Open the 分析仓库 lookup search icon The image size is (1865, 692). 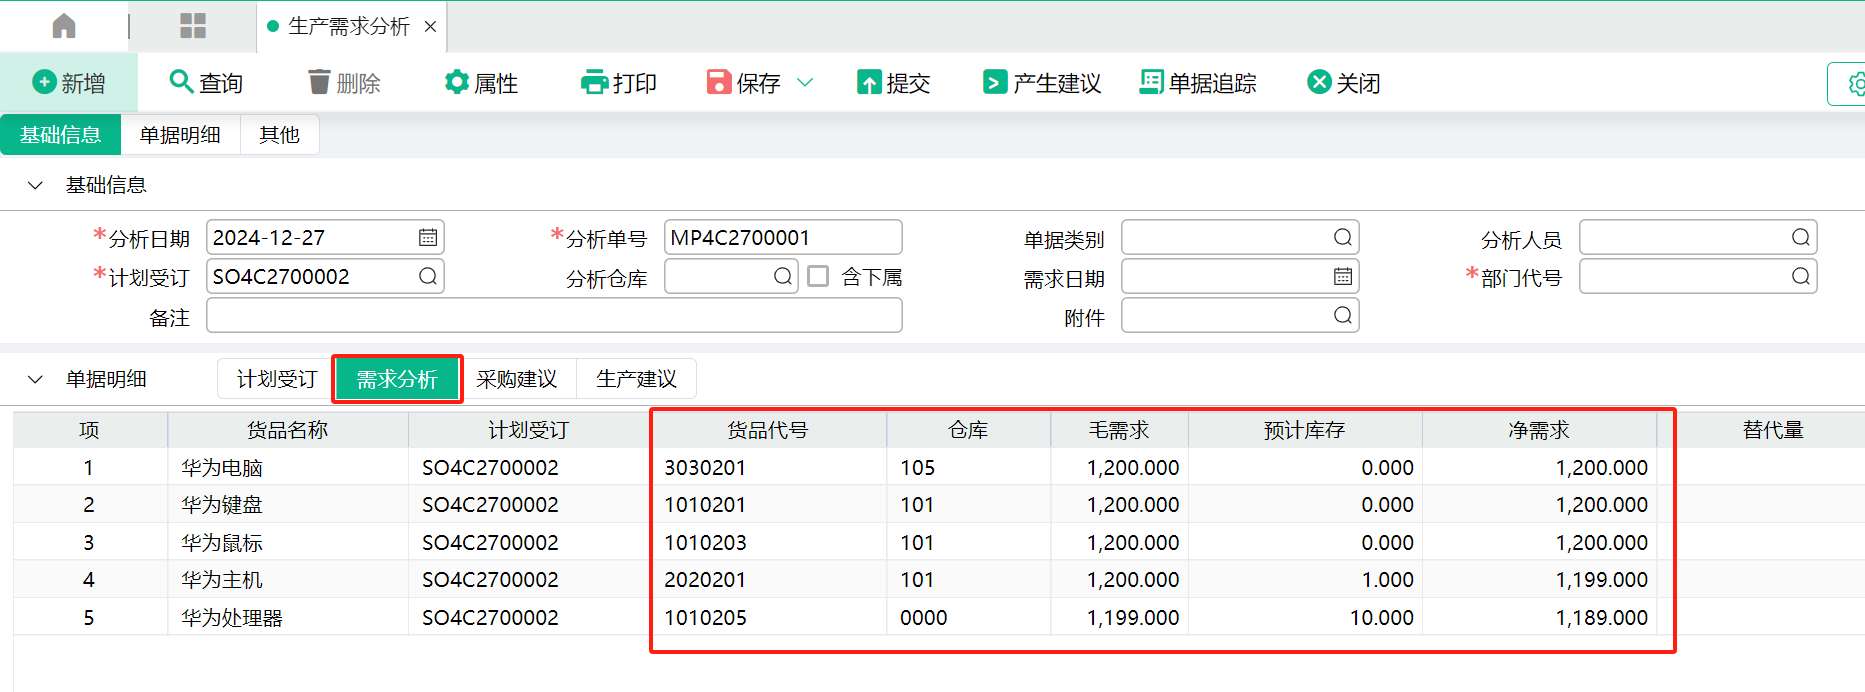click(783, 276)
